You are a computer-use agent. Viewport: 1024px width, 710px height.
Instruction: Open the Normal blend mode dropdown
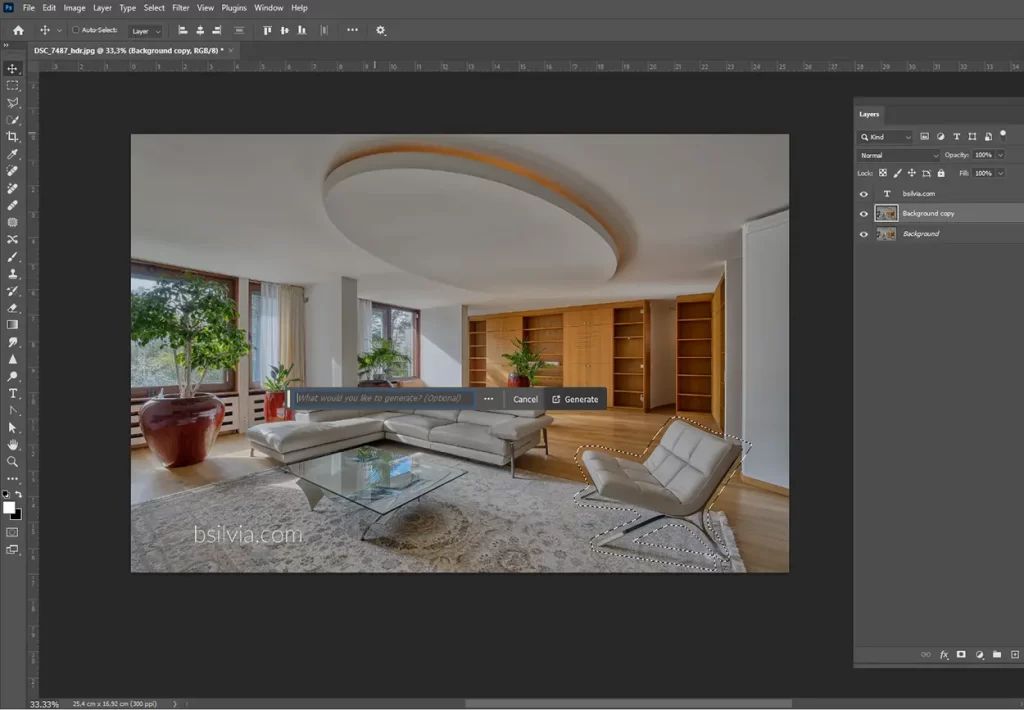click(x=898, y=155)
